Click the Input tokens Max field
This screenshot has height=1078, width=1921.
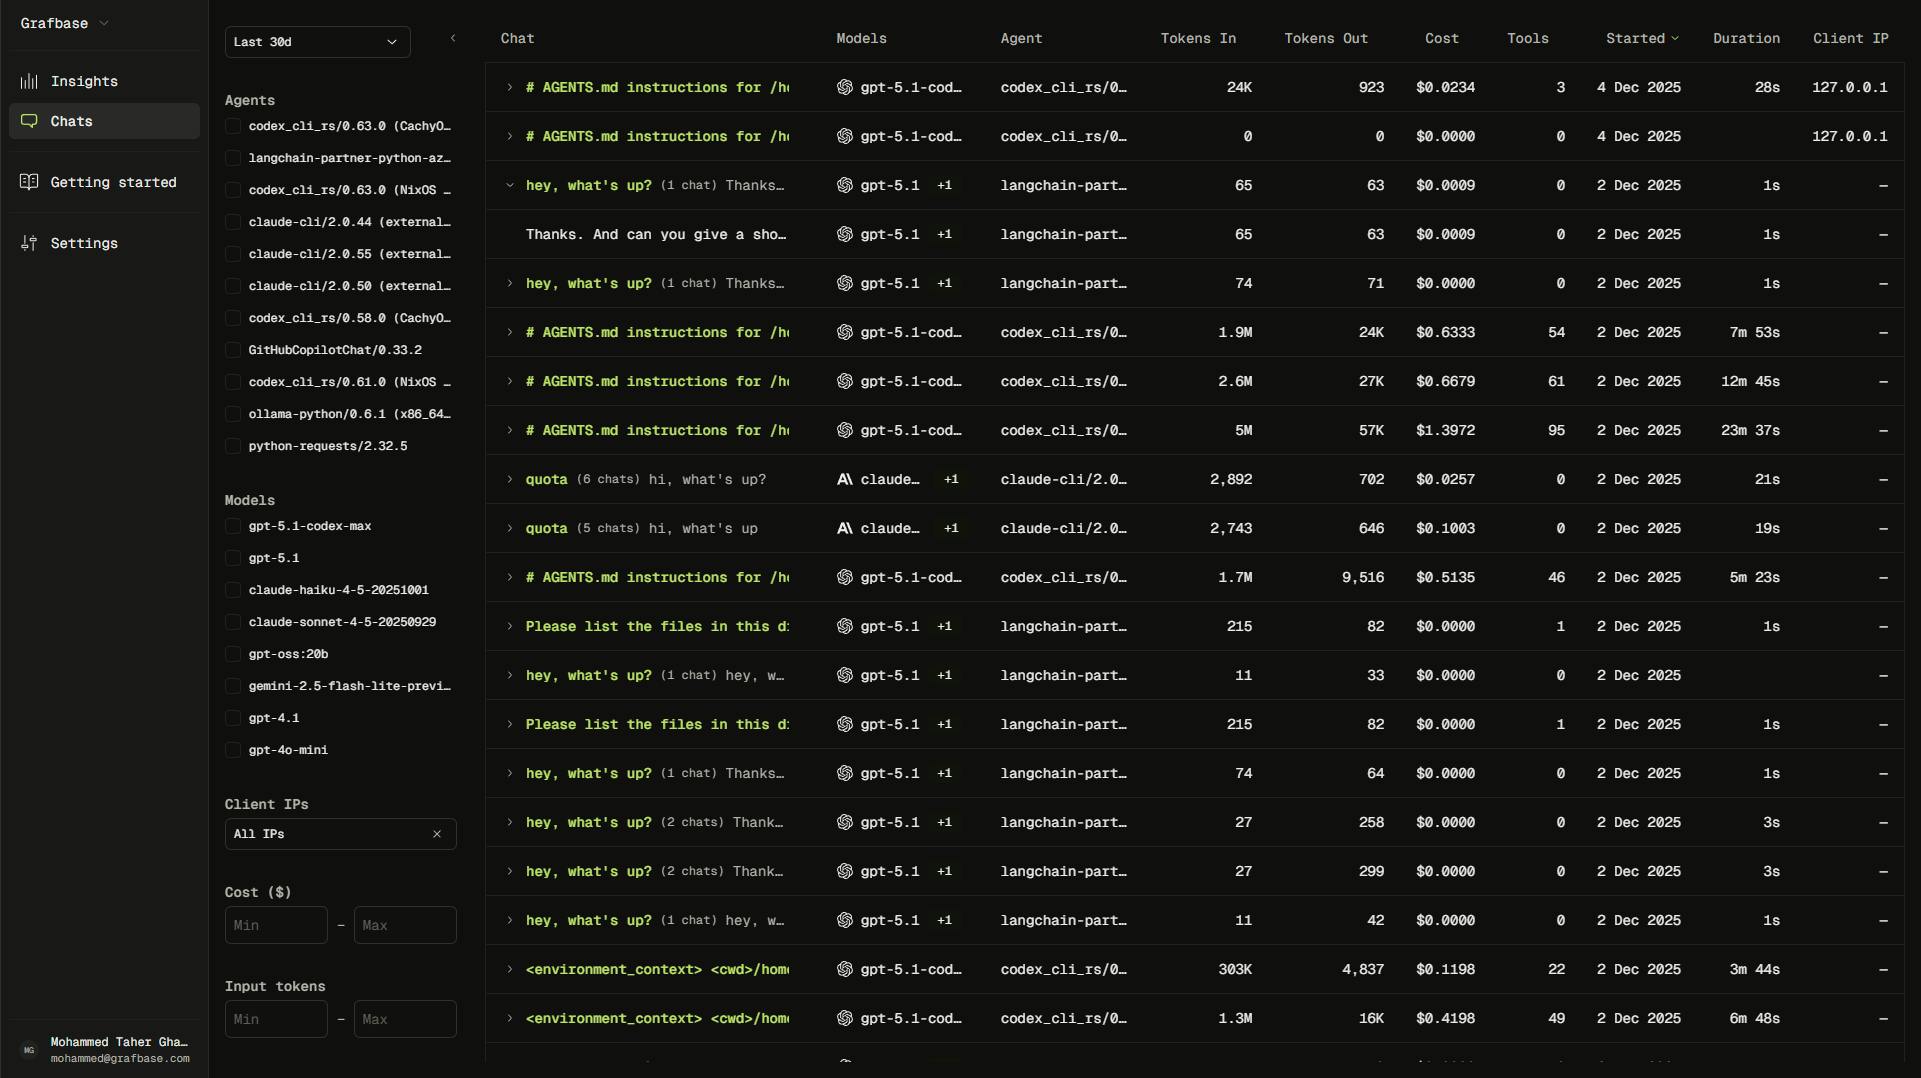pos(405,1019)
